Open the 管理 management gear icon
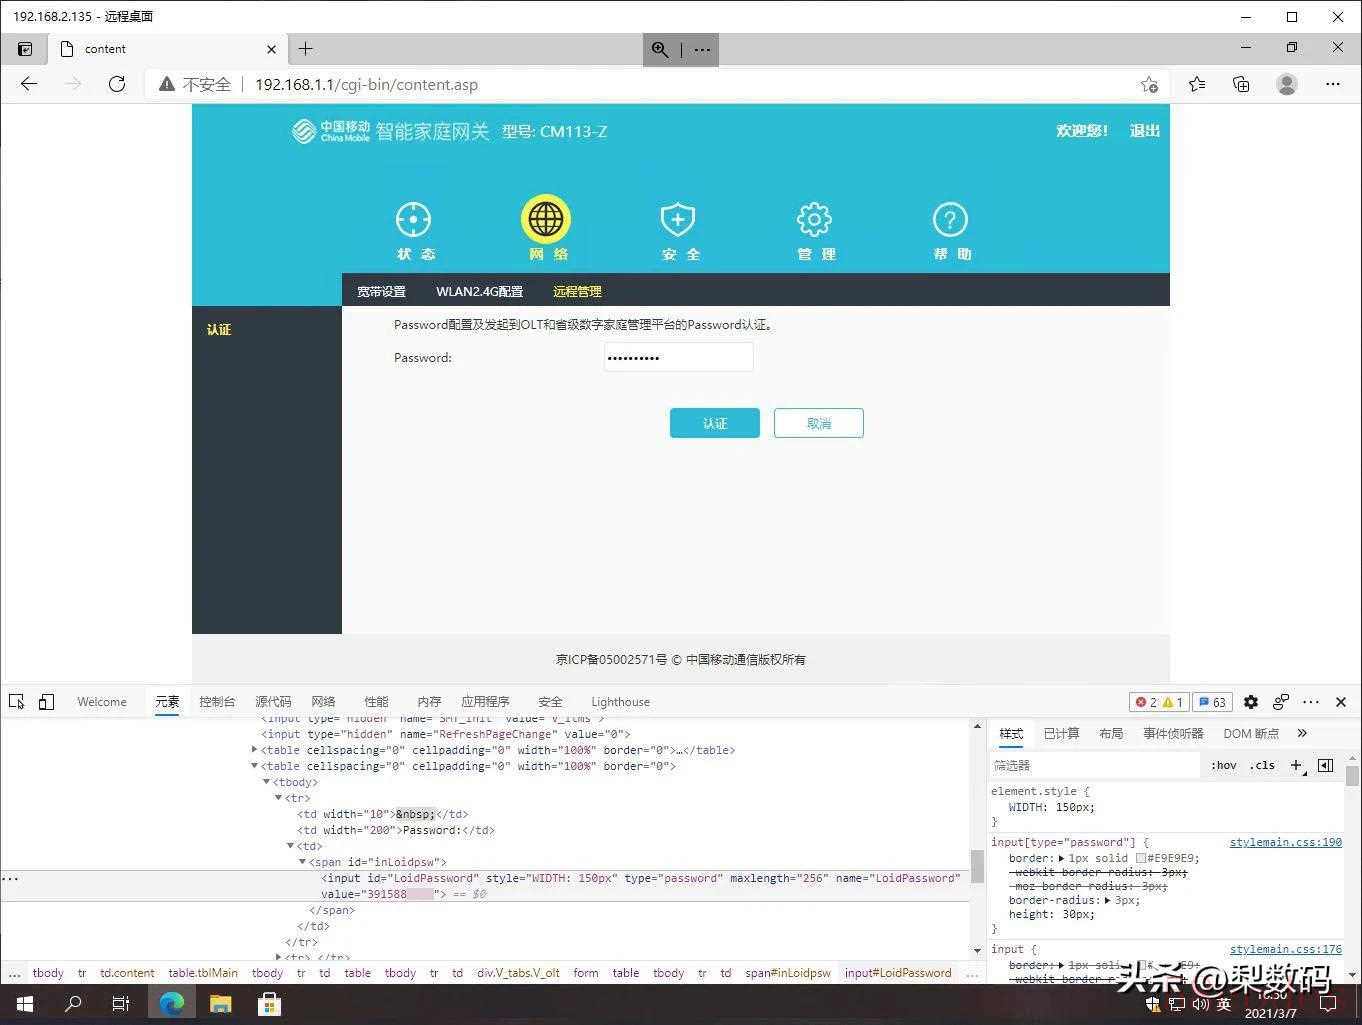The width and height of the screenshot is (1362, 1025). click(814, 220)
